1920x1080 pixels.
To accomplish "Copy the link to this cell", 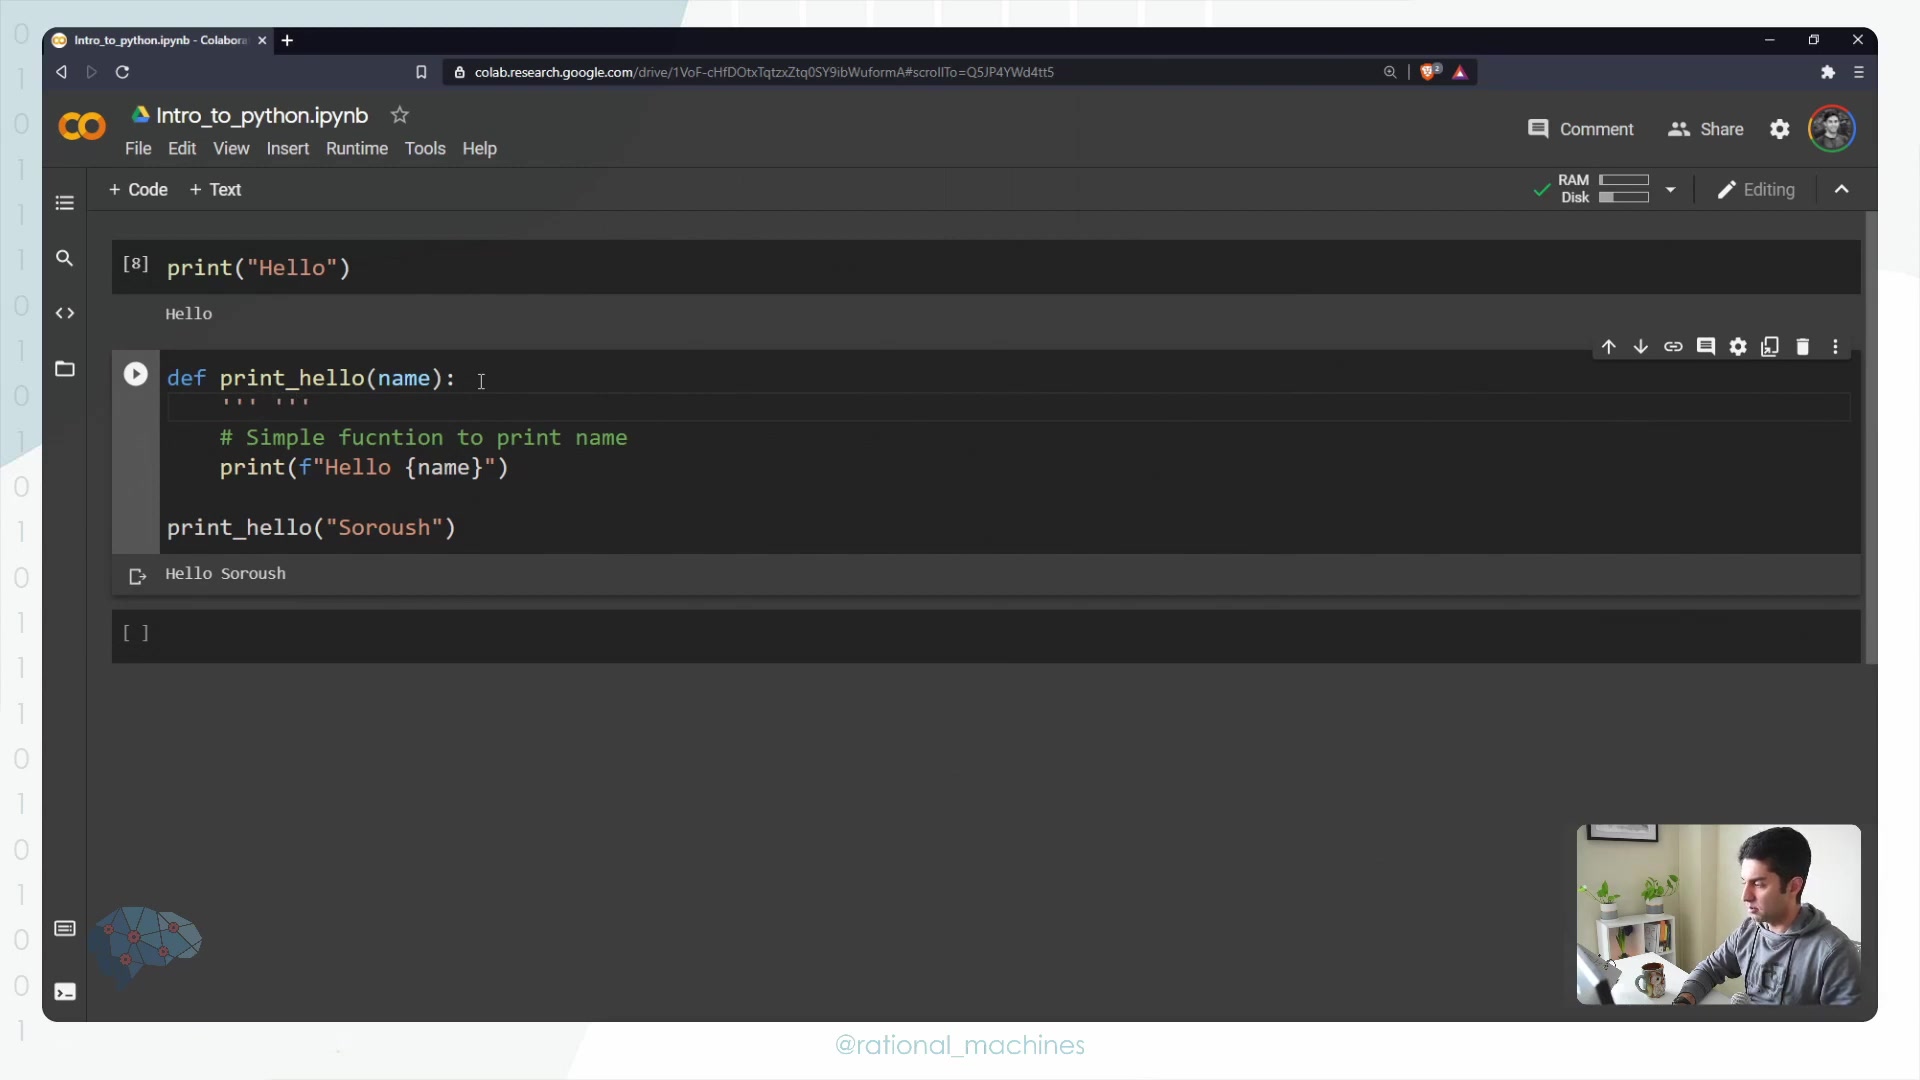I will tap(1673, 347).
